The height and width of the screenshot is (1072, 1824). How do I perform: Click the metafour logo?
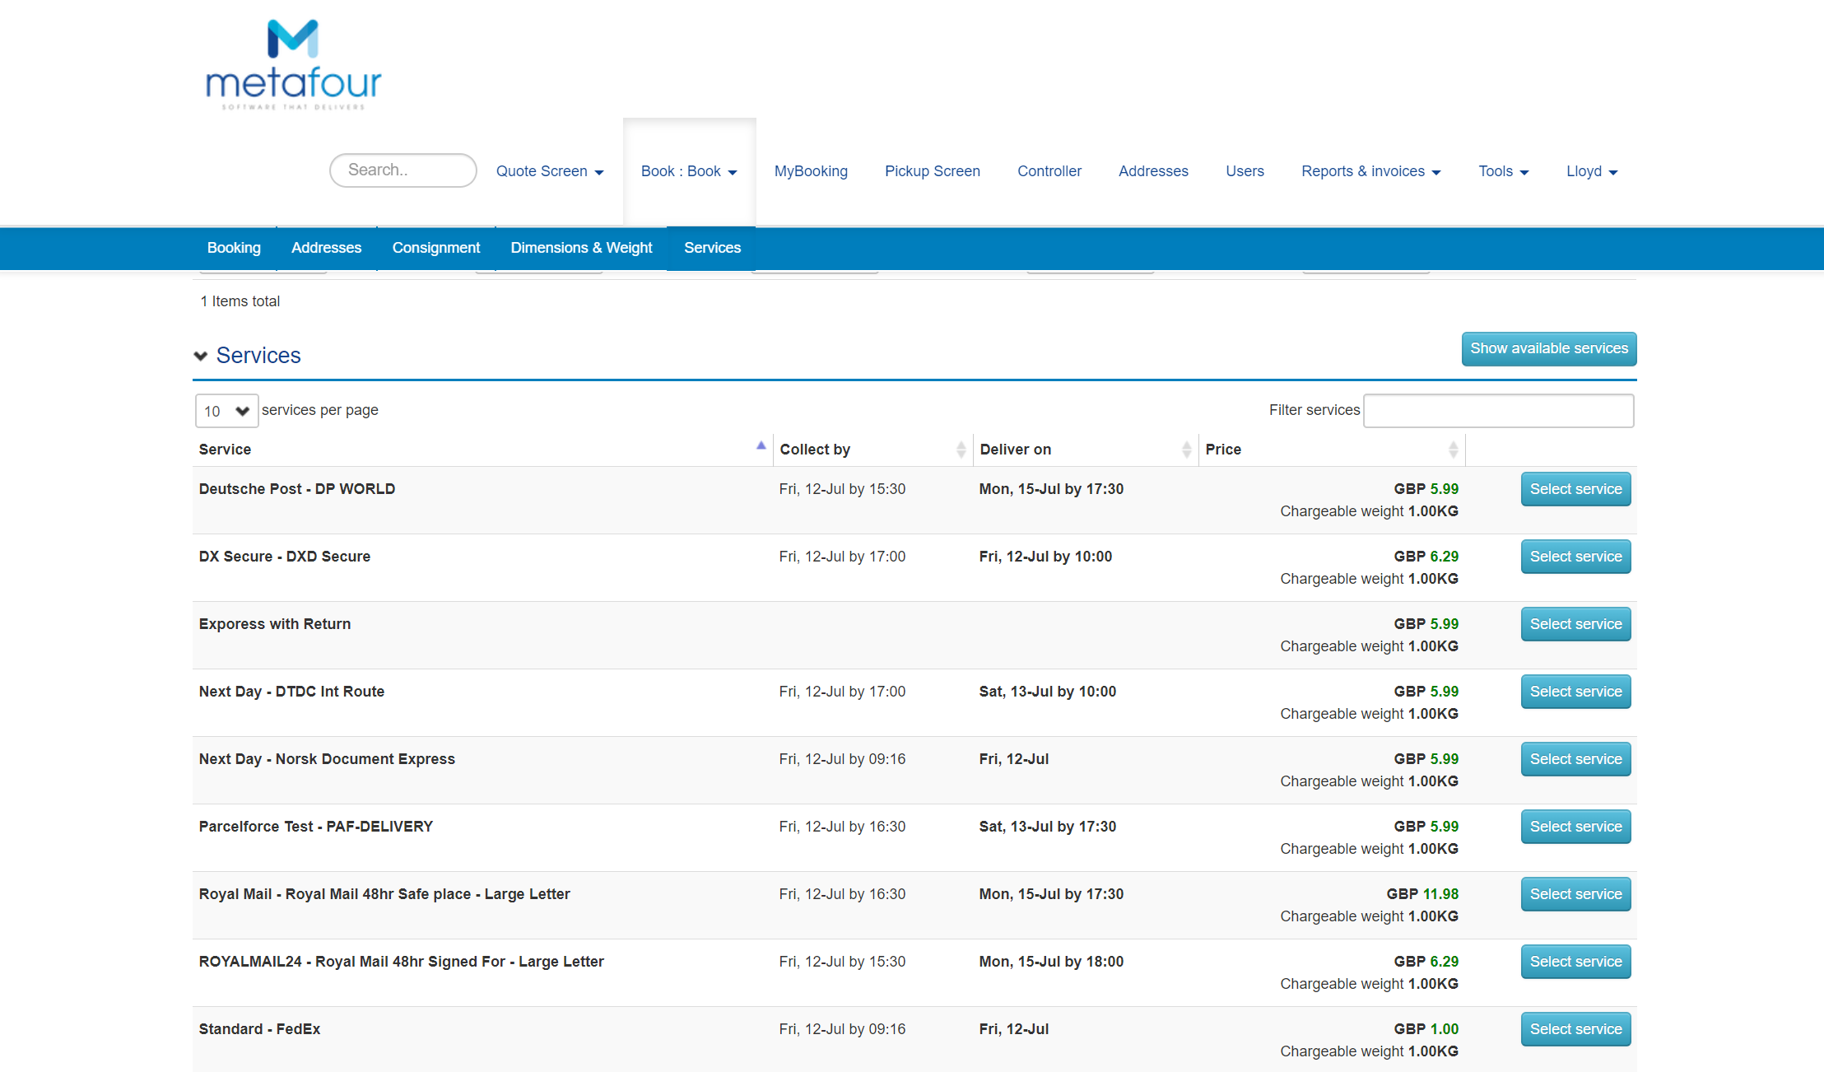click(293, 65)
